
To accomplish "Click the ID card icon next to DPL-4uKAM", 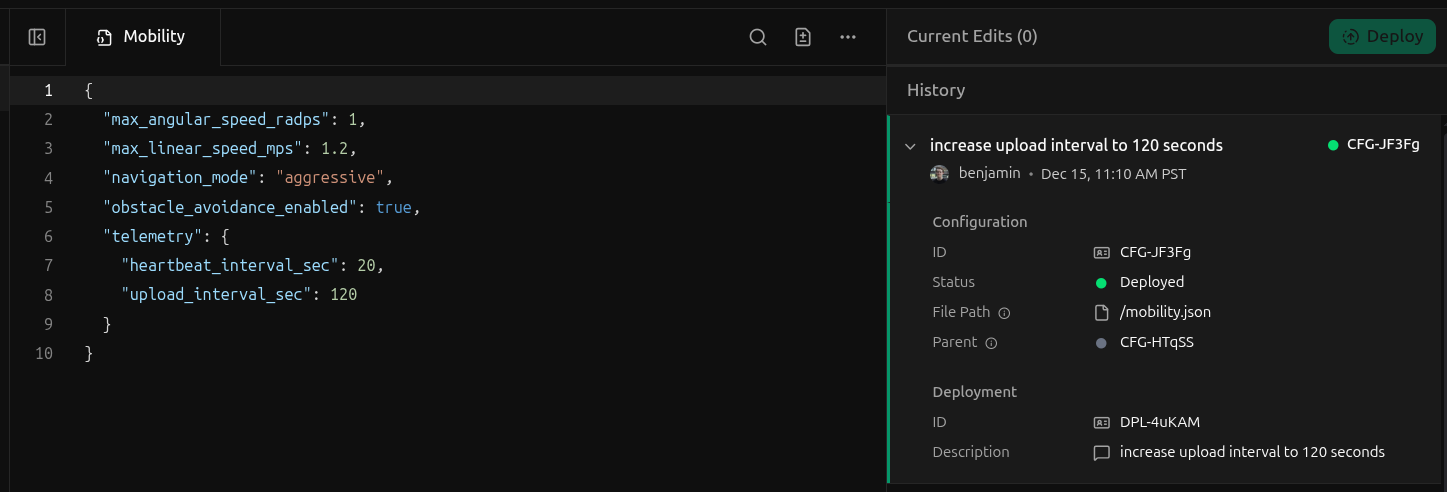I will click(x=1102, y=422).
